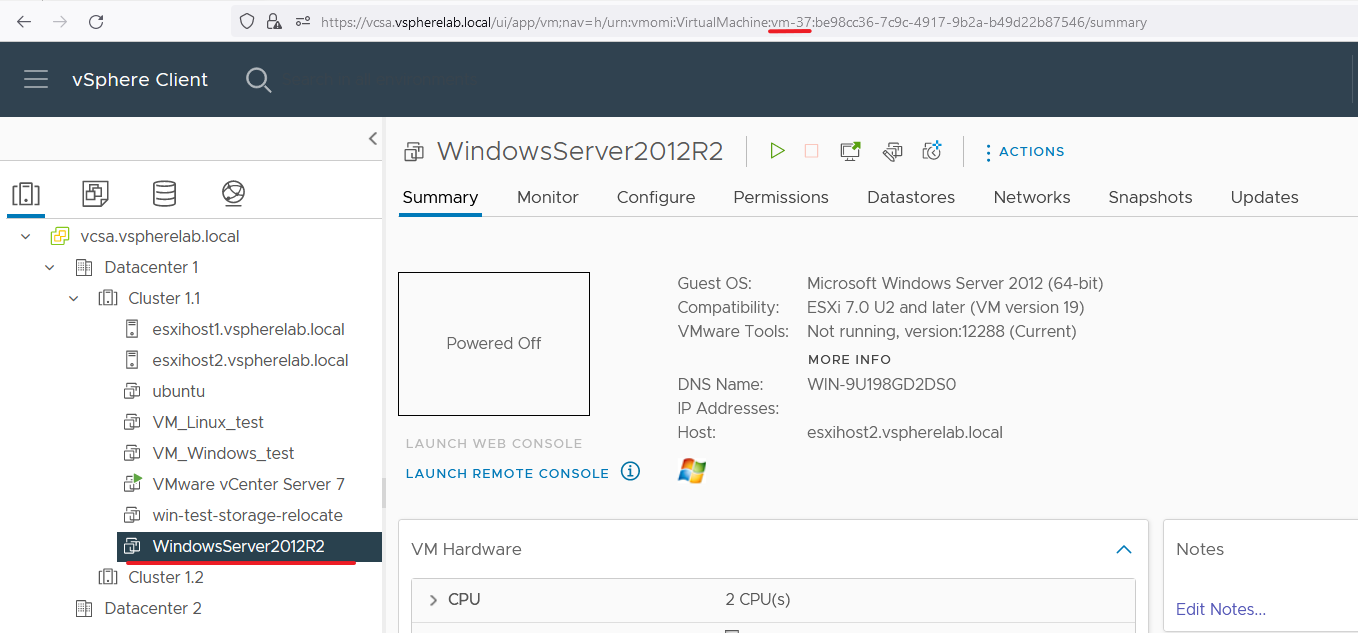Open the Networks inventory view
The height and width of the screenshot is (633, 1358).
(233, 193)
